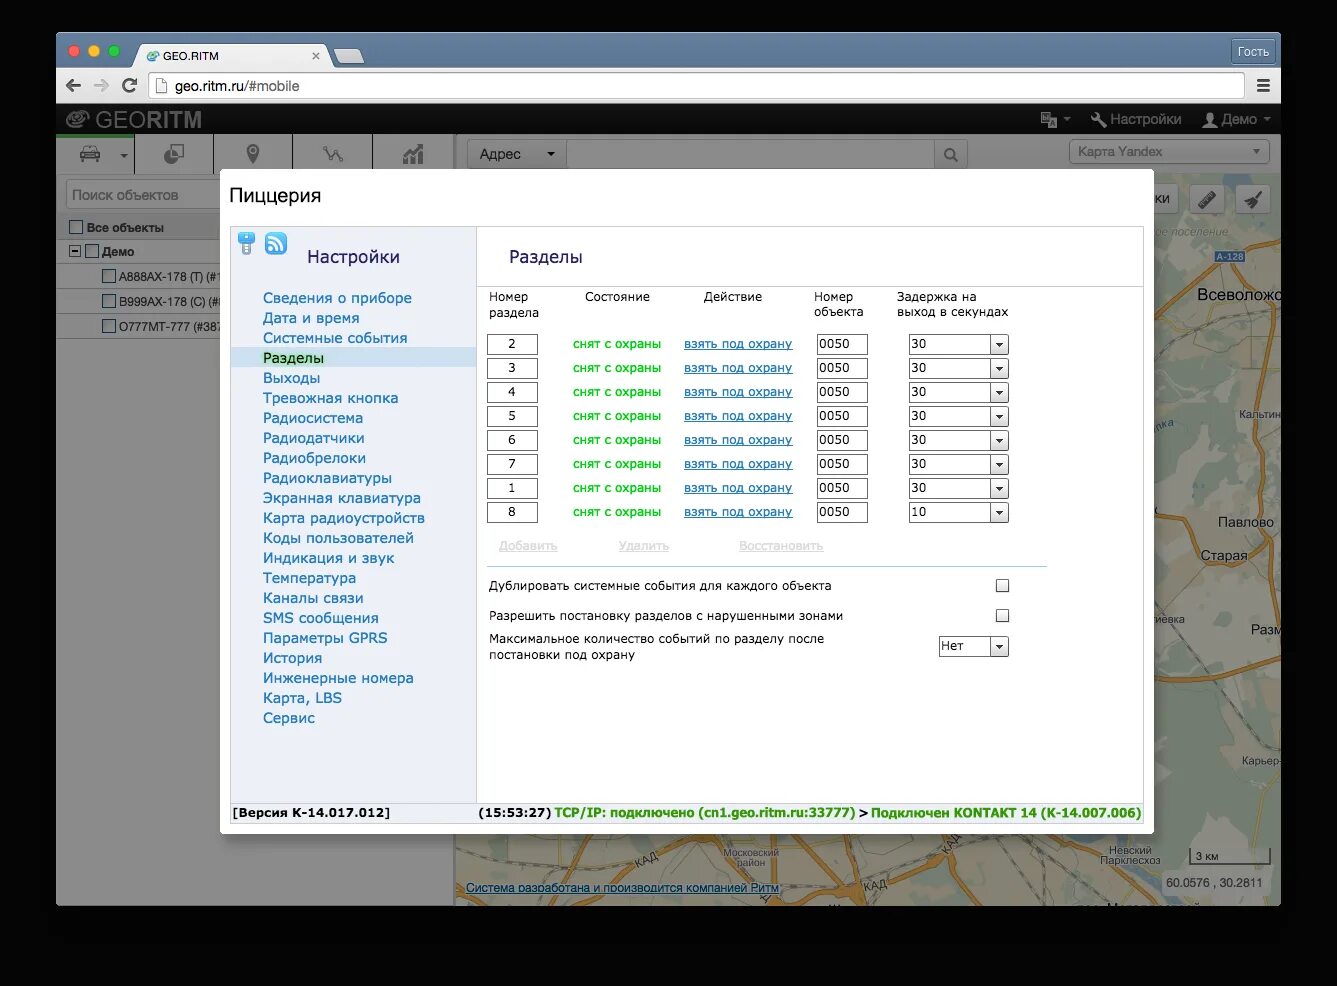Click the broom clear map icon
The image size is (1337, 986).
[1252, 199]
